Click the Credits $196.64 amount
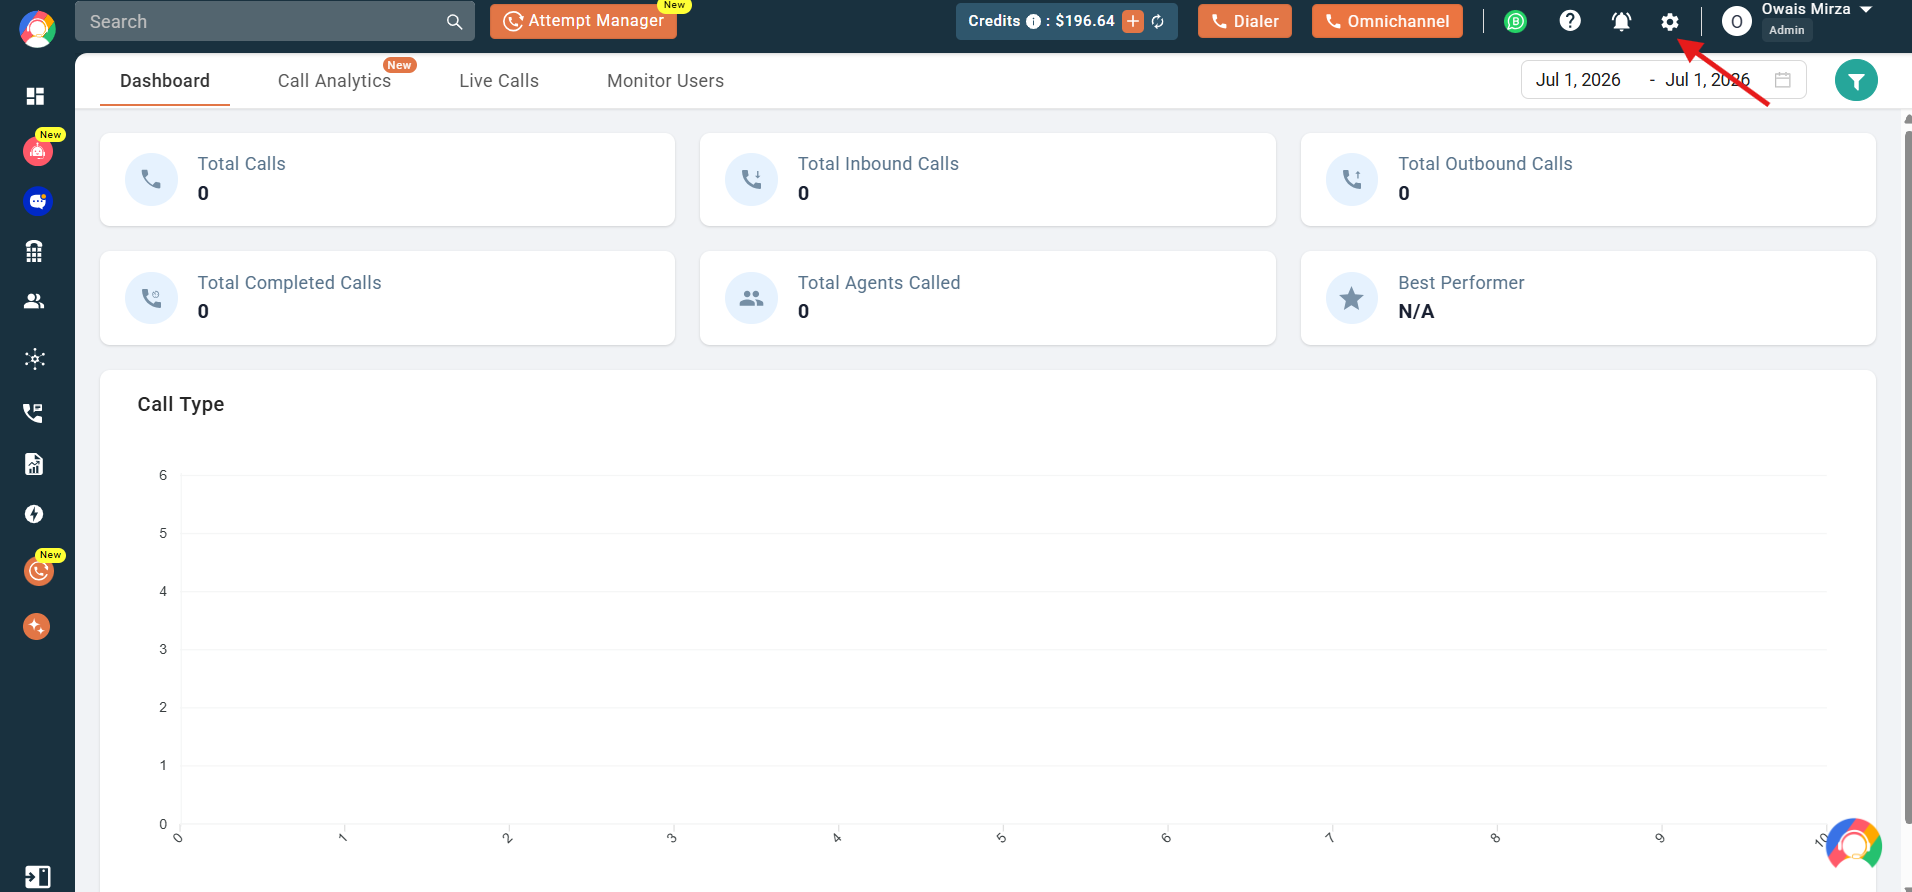The width and height of the screenshot is (1912, 892). 1085,21
